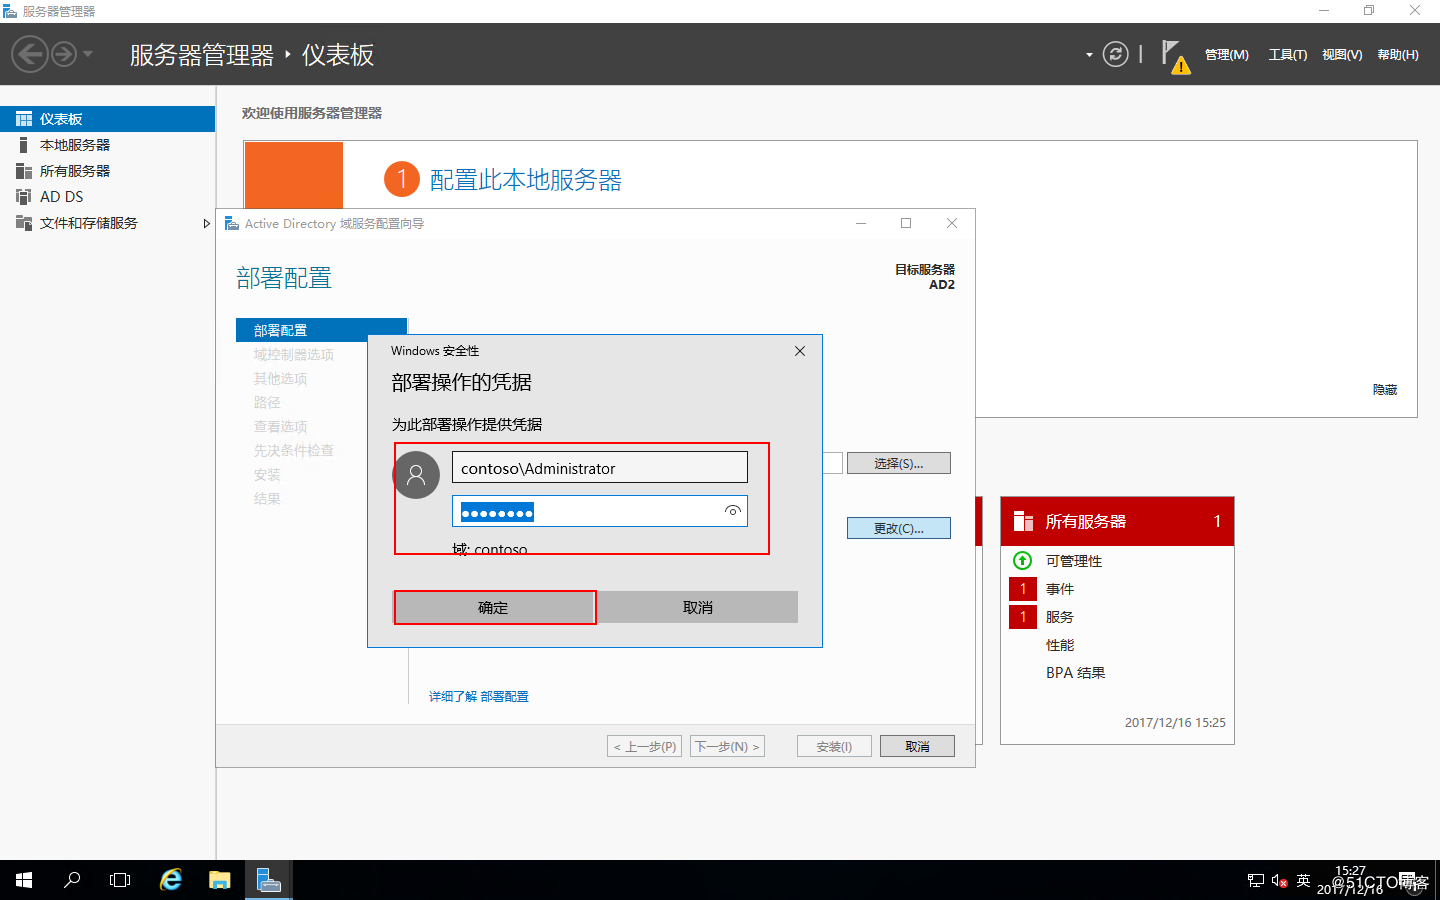Click the 选择(S)... button

tap(899, 463)
